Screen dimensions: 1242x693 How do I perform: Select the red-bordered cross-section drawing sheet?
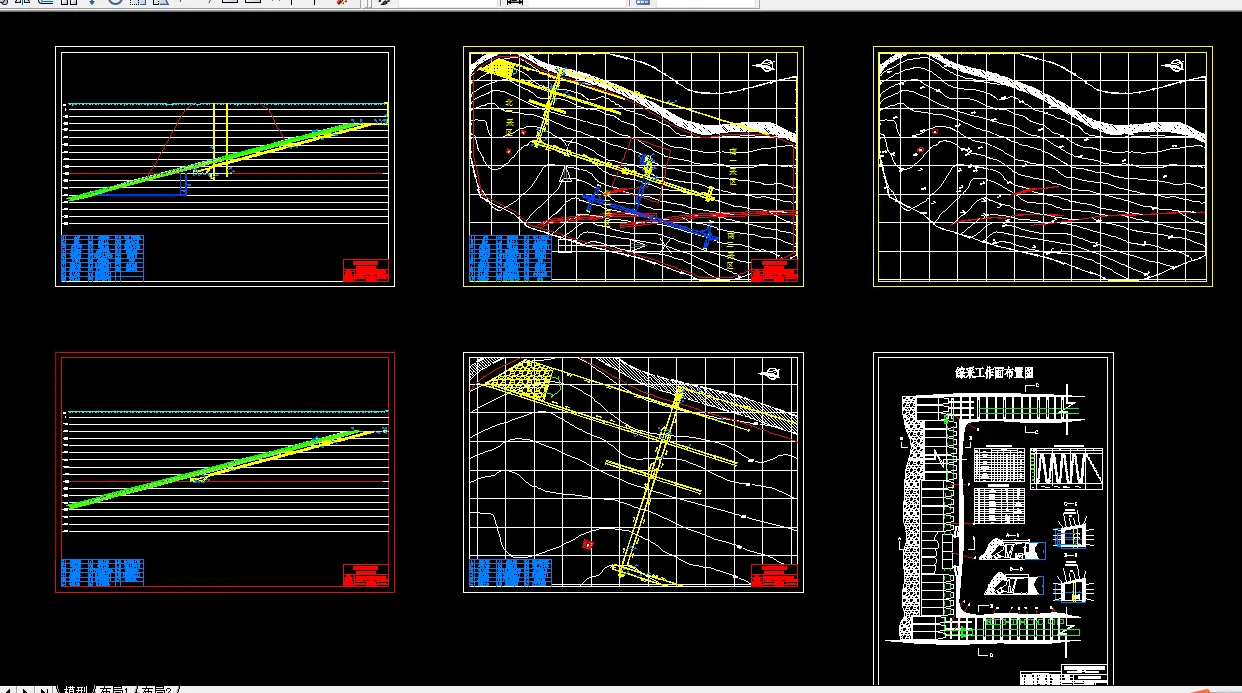(x=225, y=472)
